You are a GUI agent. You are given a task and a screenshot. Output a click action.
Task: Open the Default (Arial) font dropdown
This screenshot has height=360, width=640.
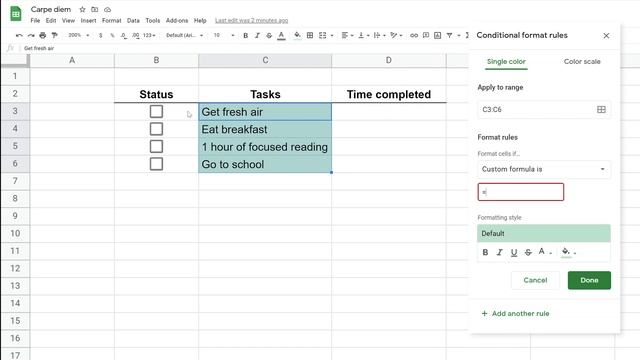tap(184, 36)
